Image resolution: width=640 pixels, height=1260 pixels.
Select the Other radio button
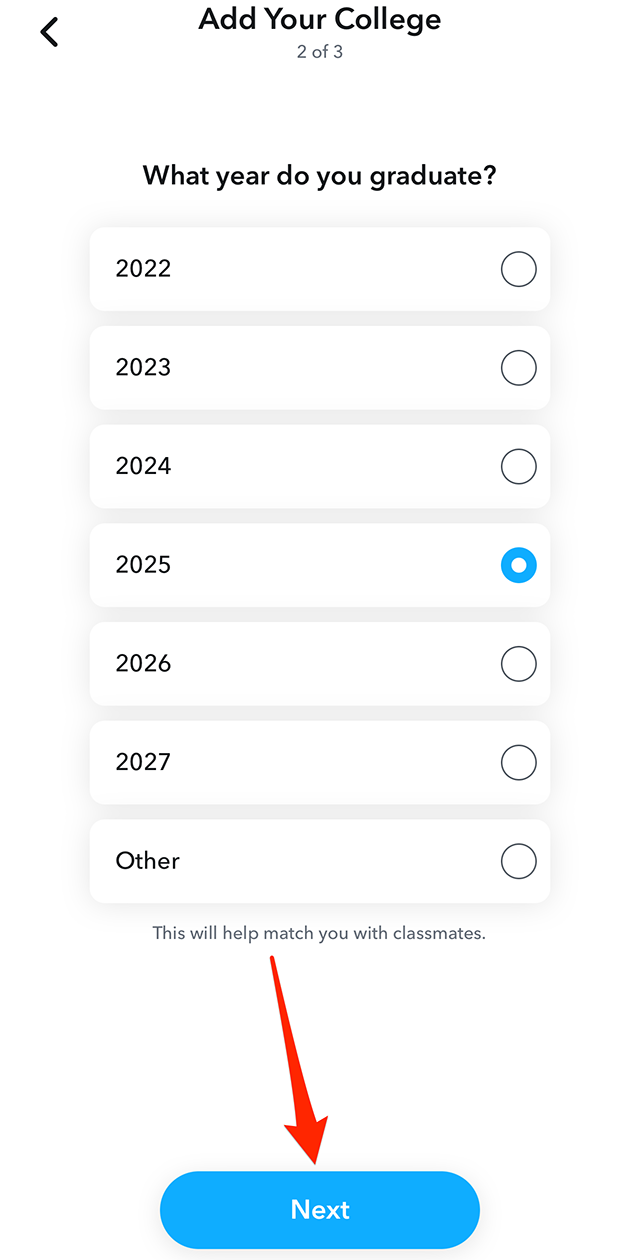point(518,861)
